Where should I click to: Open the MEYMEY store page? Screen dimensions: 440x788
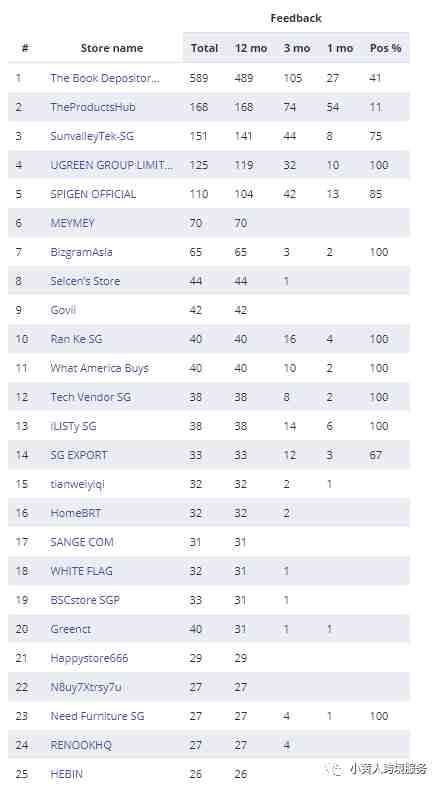pos(72,223)
